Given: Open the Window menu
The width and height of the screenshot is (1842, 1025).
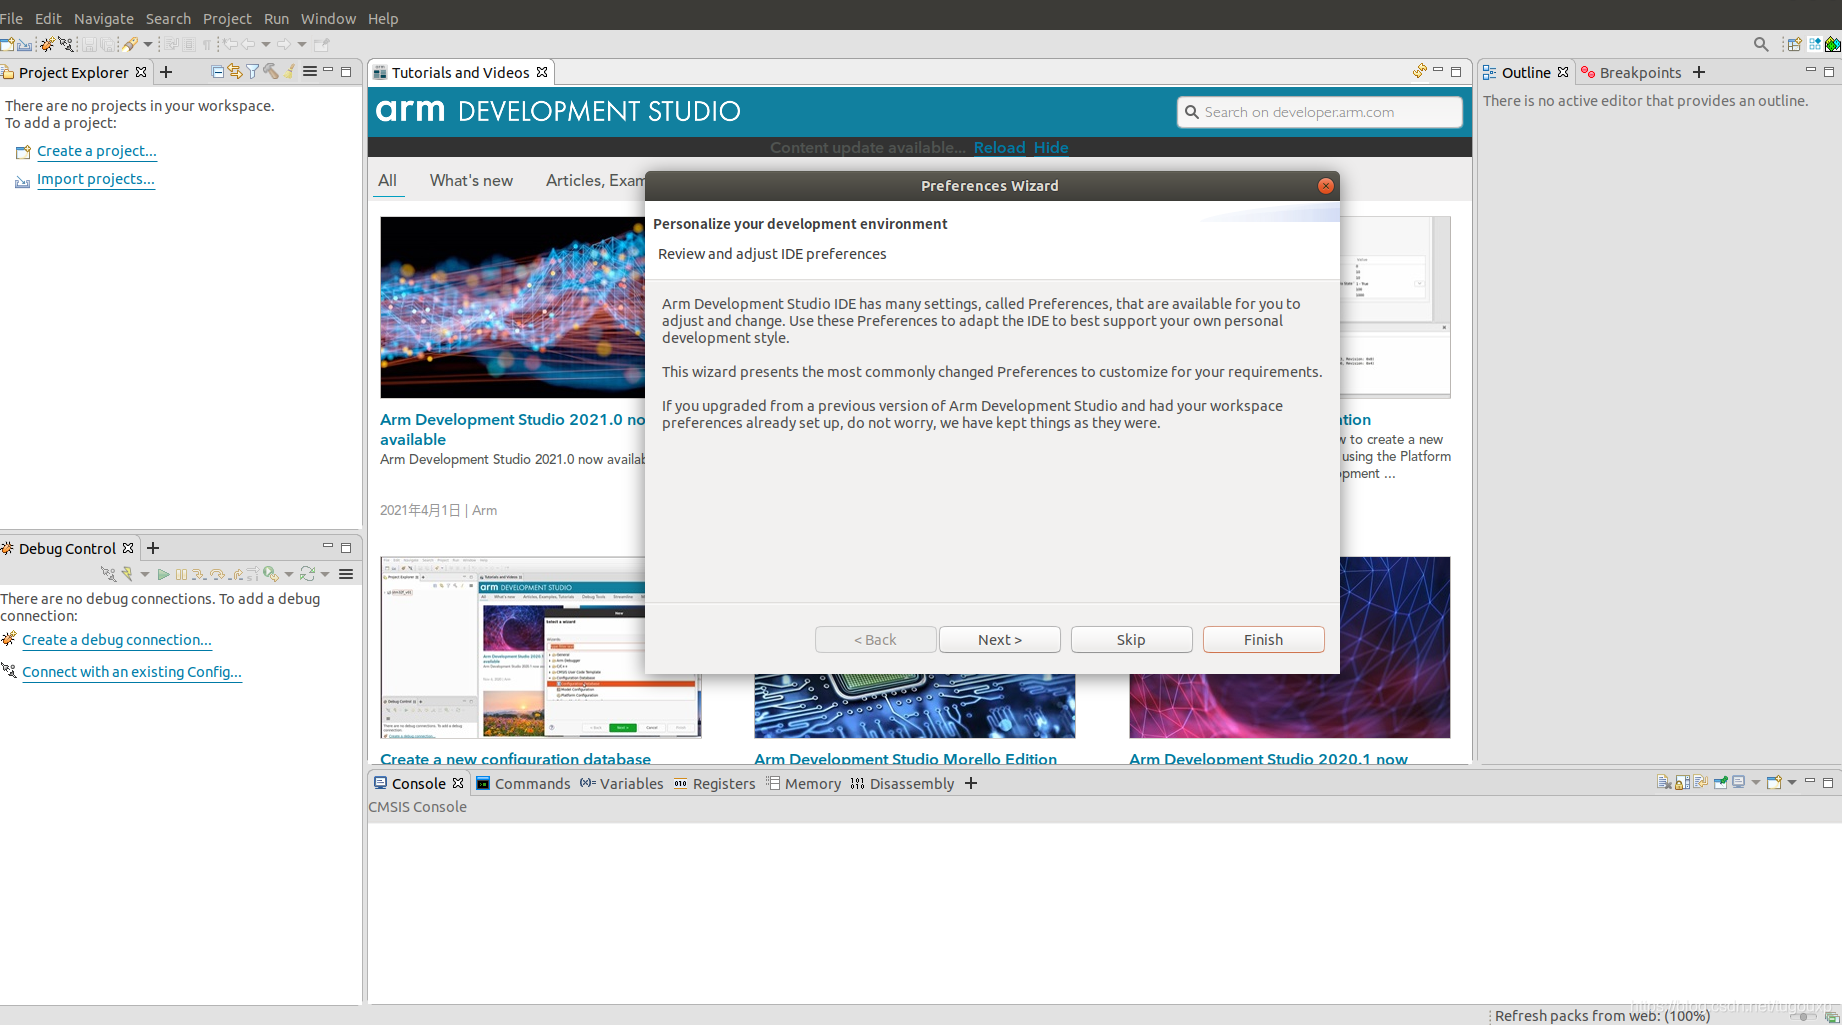Looking at the screenshot, I should pos(328,18).
